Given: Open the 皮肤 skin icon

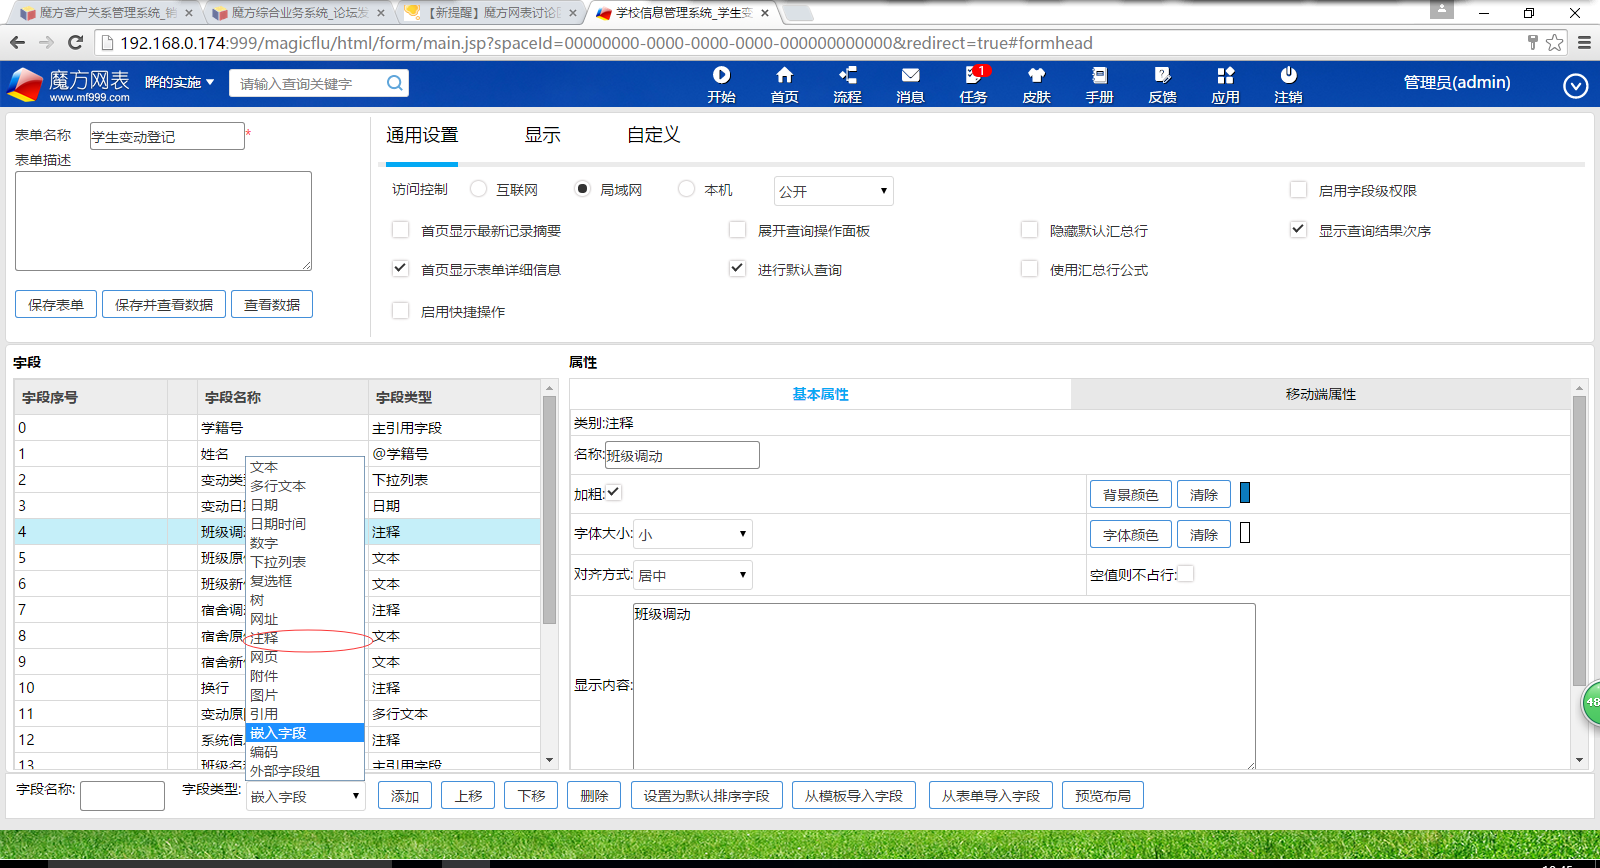Looking at the screenshot, I should coord(1036,84).
